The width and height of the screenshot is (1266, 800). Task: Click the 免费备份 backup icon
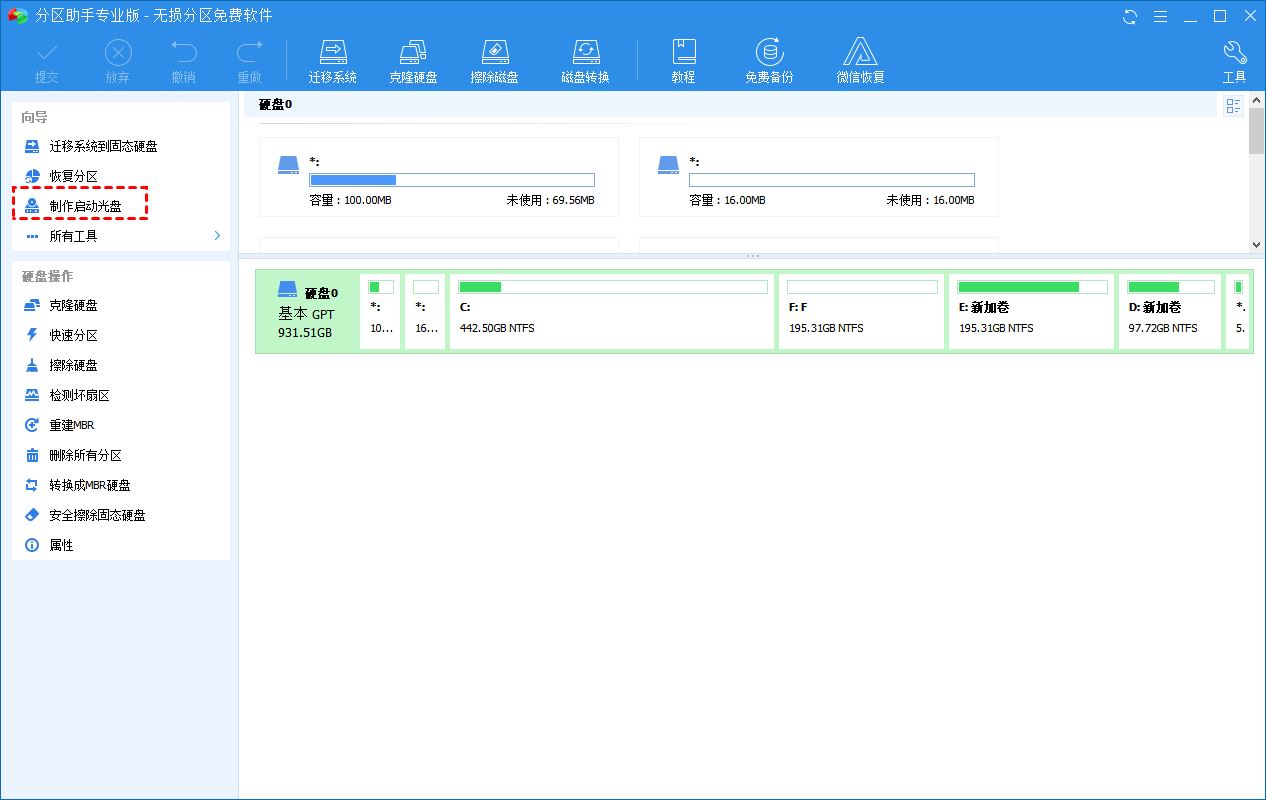click(x=769, y=58)
